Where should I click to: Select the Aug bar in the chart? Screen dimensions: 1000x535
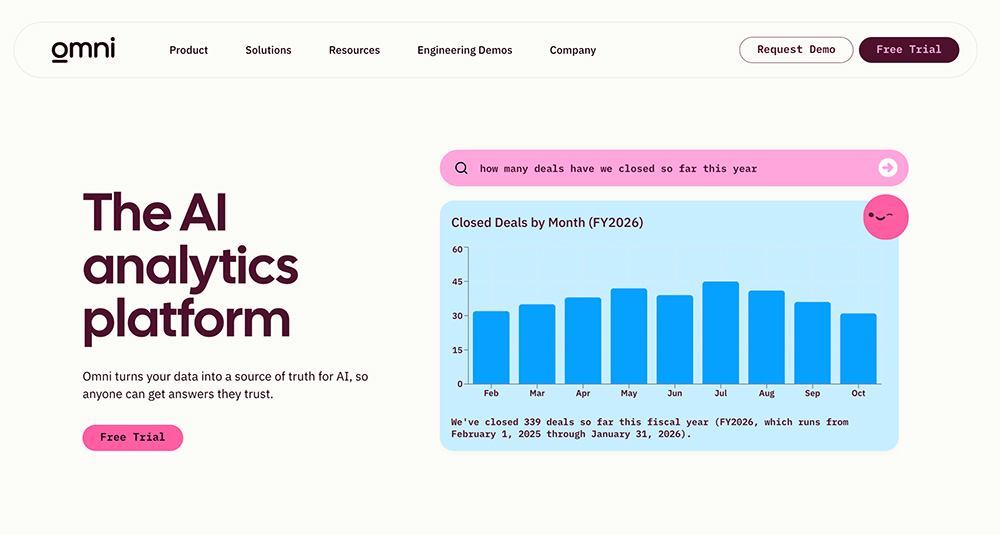coord(767,337)
